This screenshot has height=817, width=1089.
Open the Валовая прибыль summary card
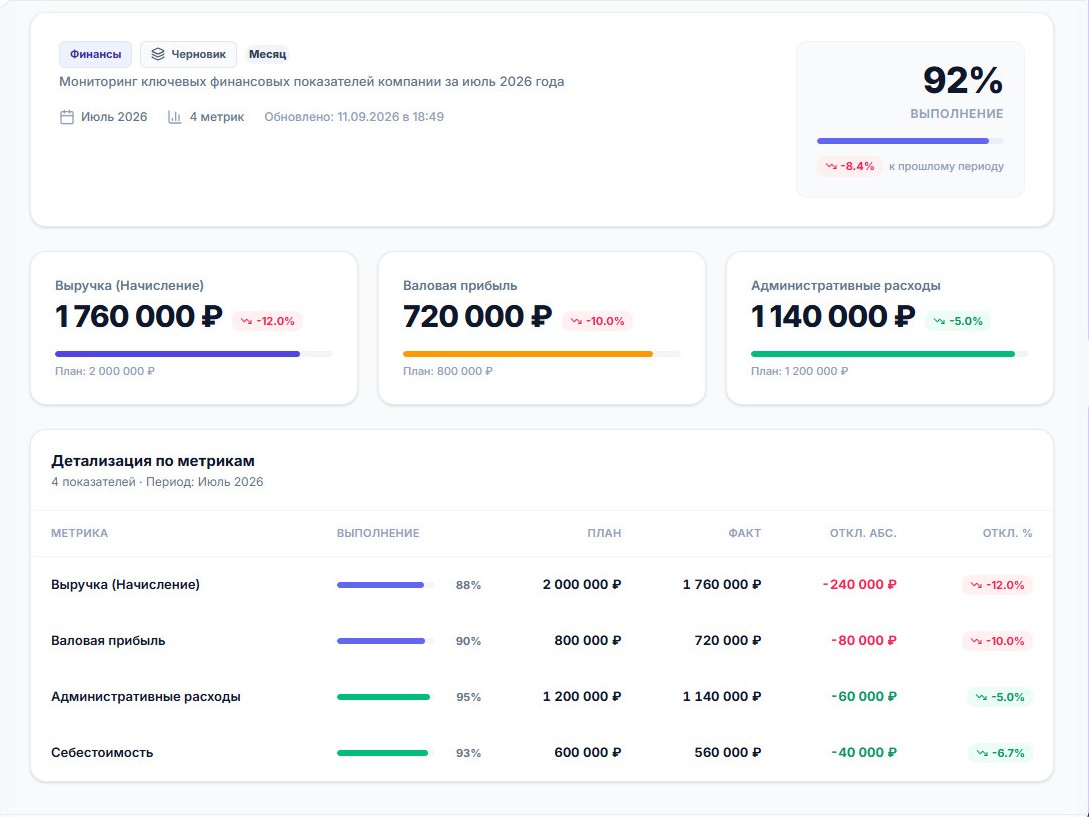[542, 328]
